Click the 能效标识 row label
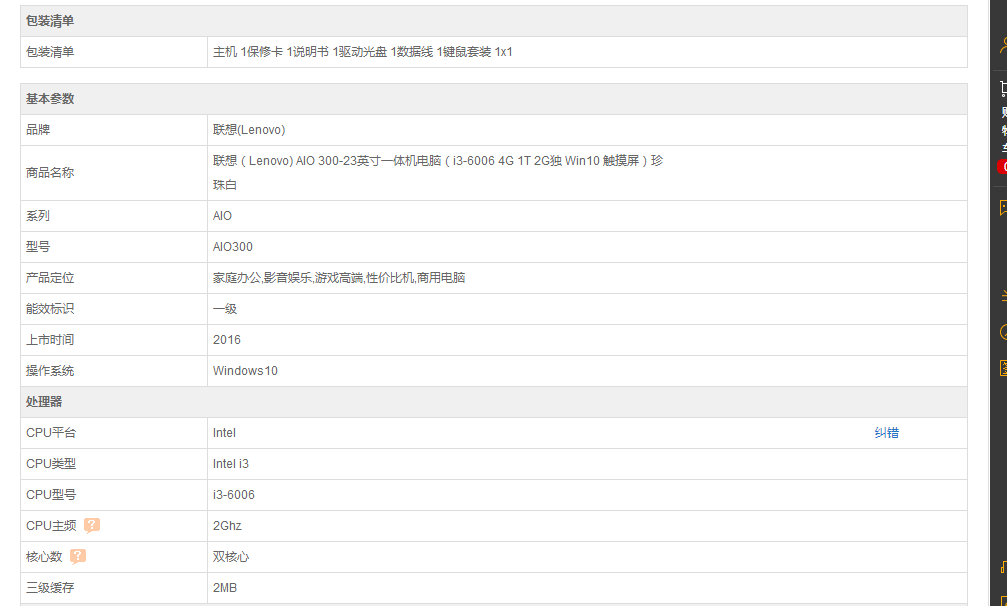 click(49, 309)
